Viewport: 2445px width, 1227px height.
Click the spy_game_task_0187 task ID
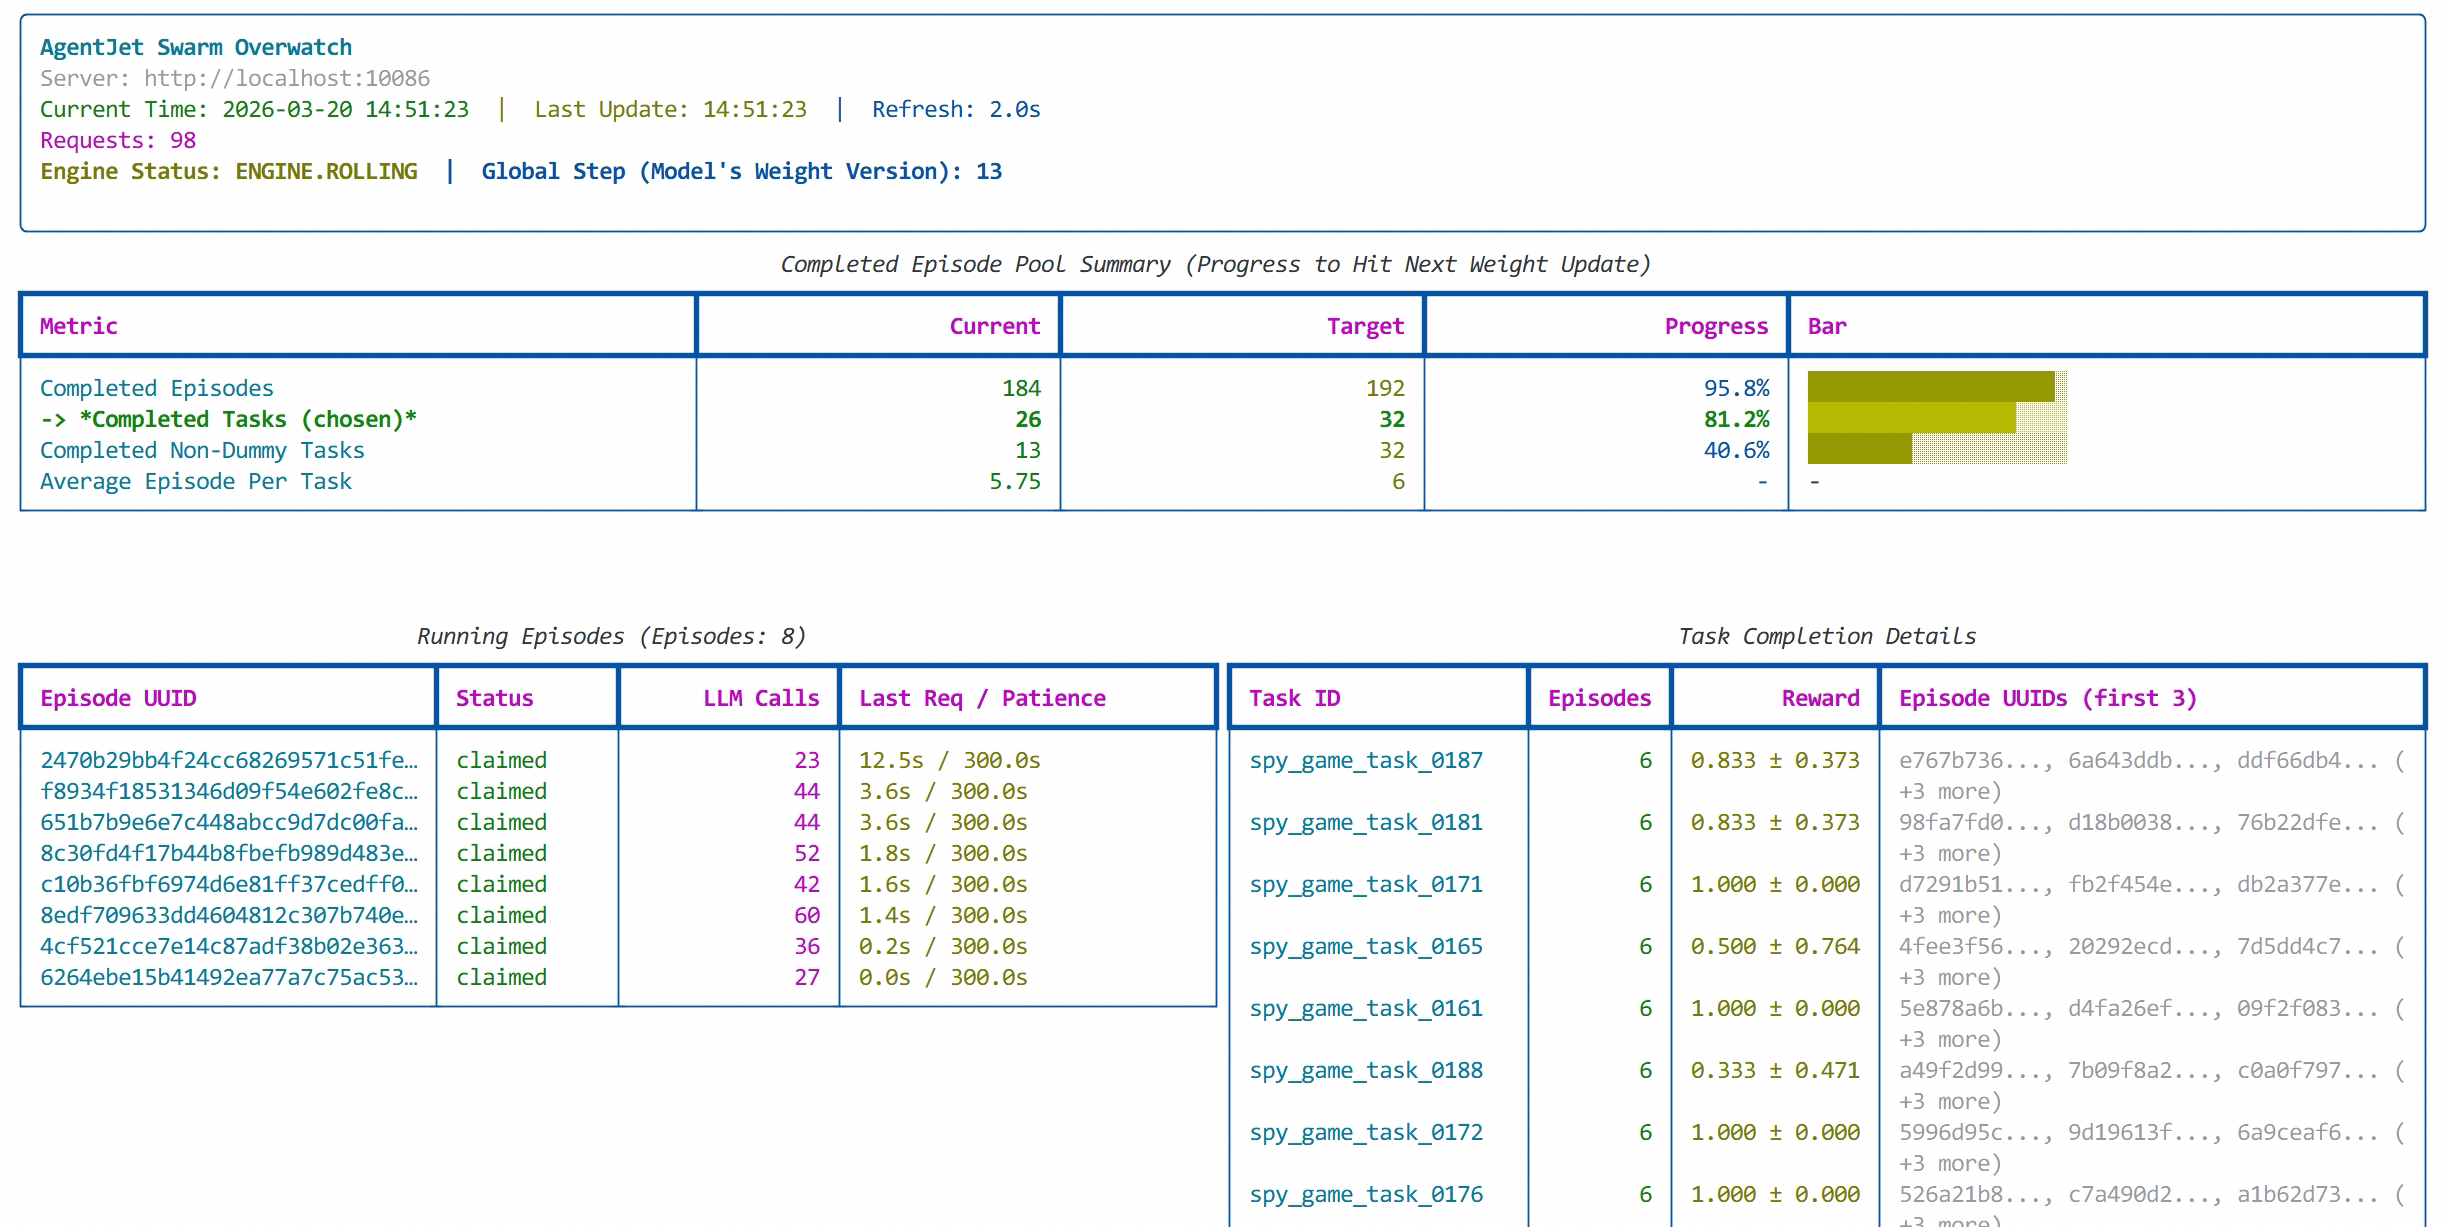click(1365, 761)
